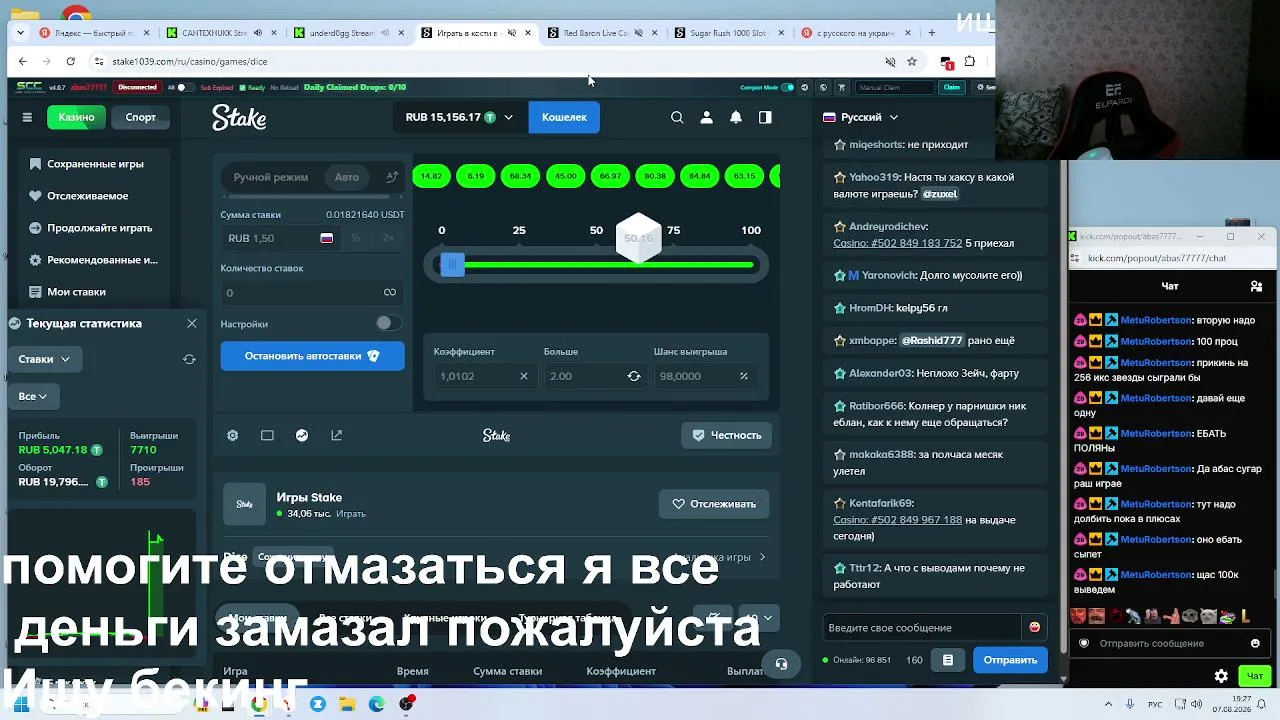This screenshot has width=1280, height=720.
Task: Expand the Все filter dropdown
Action: [33, 396]
